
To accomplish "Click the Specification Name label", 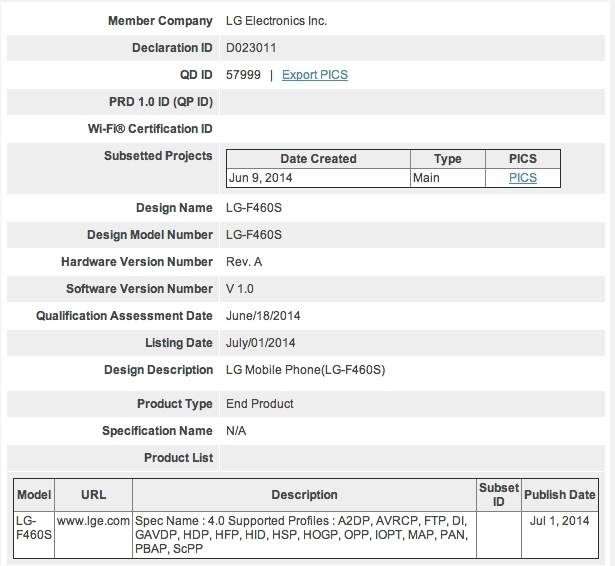I will 157,431.
